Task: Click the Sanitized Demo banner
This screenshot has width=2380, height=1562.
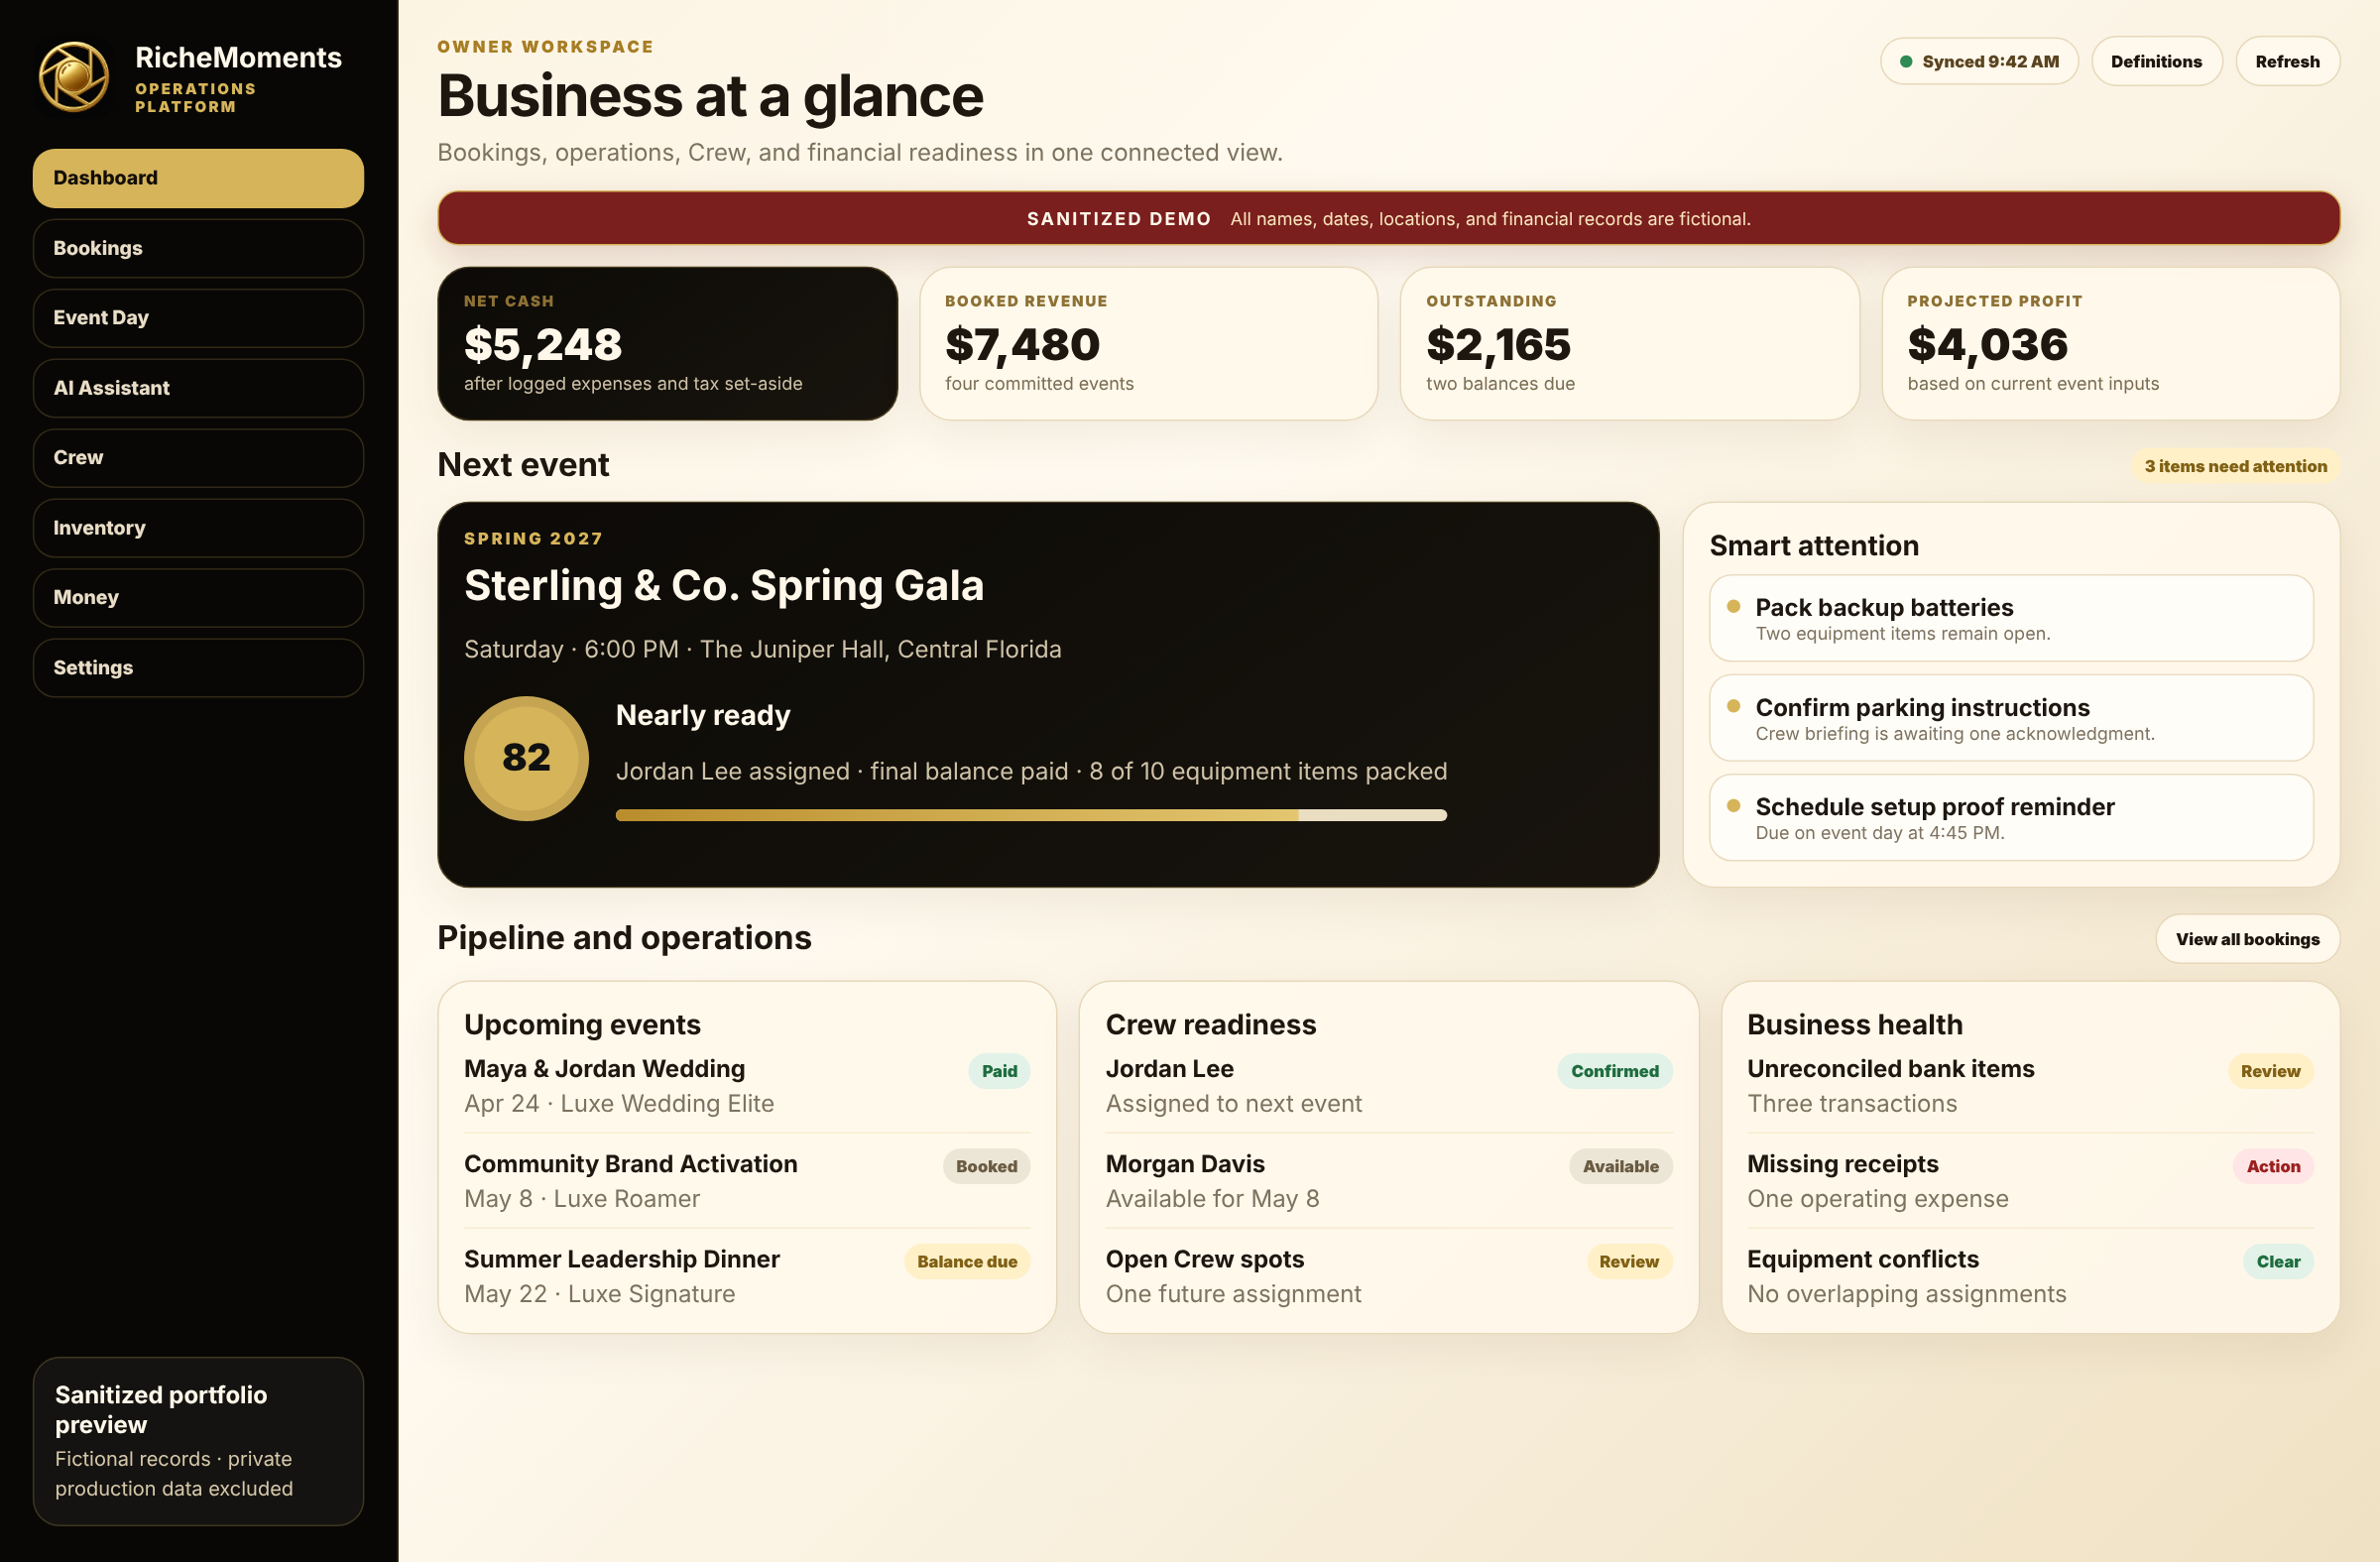Action: [x=1388, y=218]
